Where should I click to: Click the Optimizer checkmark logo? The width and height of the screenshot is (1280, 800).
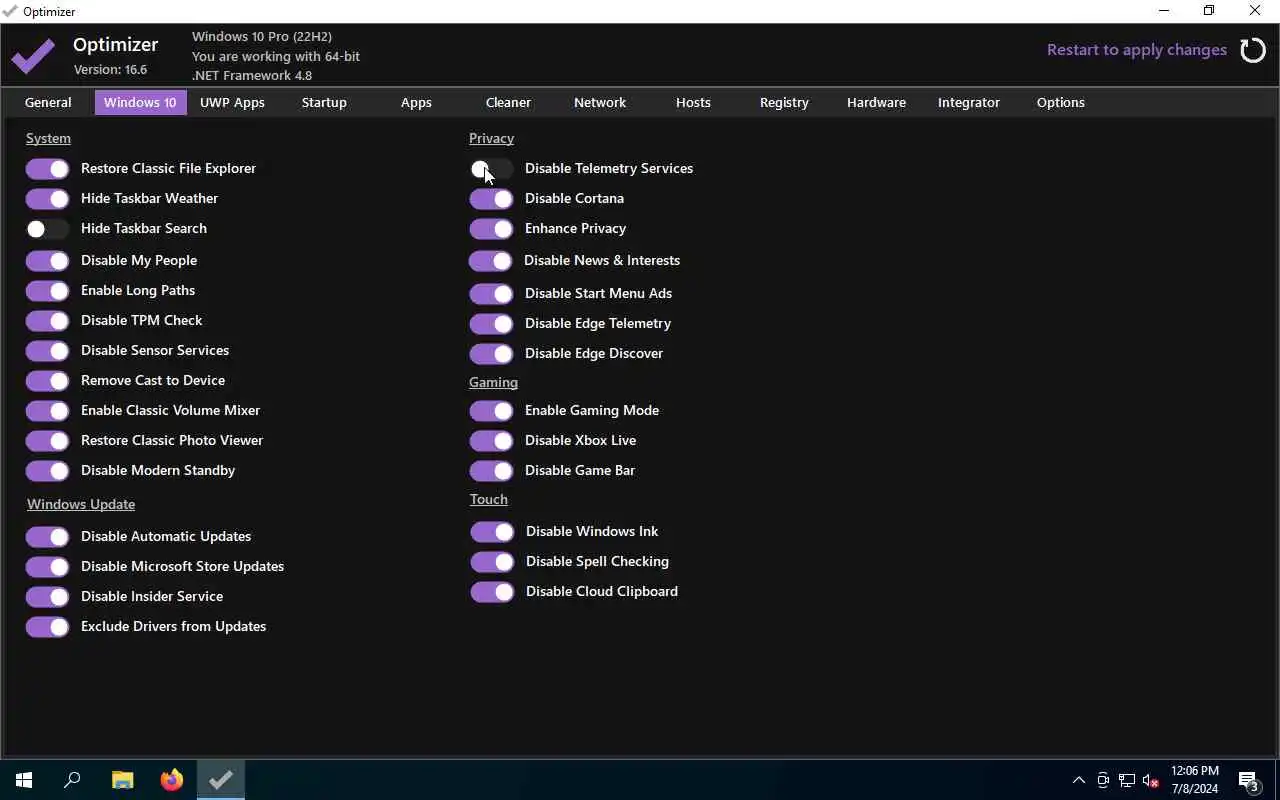pyautogui.click(x=34, y=56)
